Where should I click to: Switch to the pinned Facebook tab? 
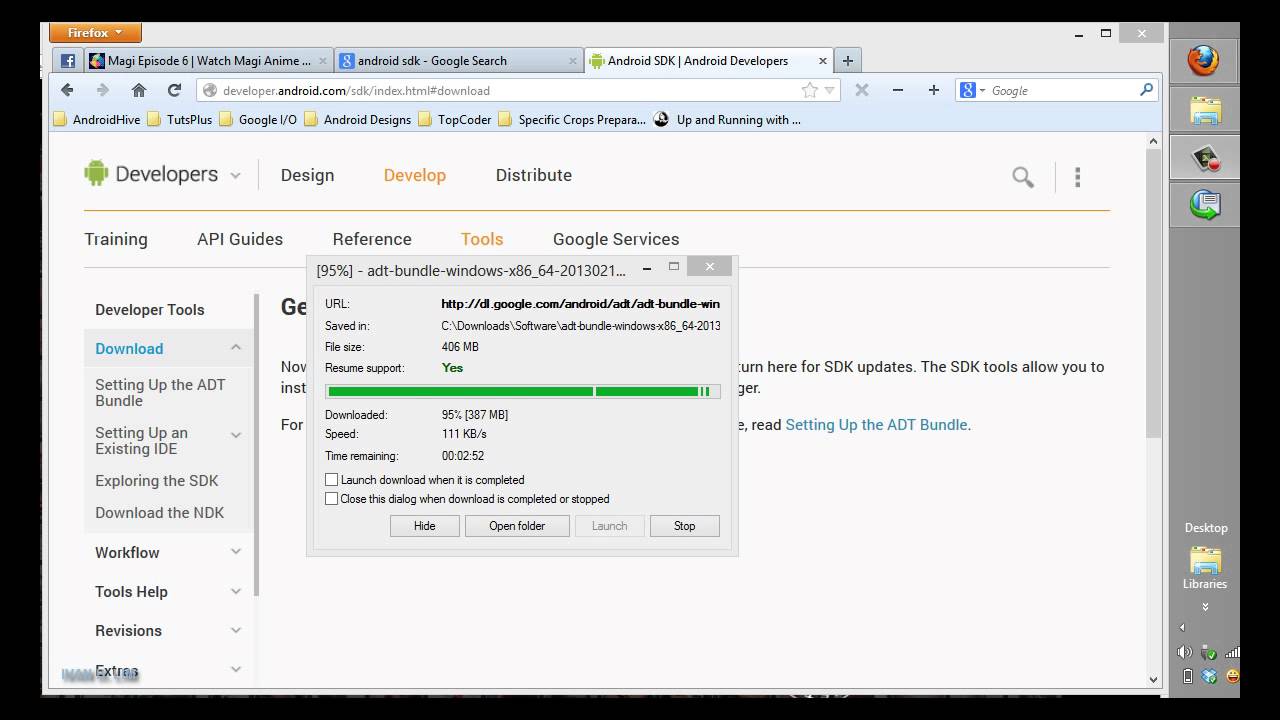(x=68, y=61)
